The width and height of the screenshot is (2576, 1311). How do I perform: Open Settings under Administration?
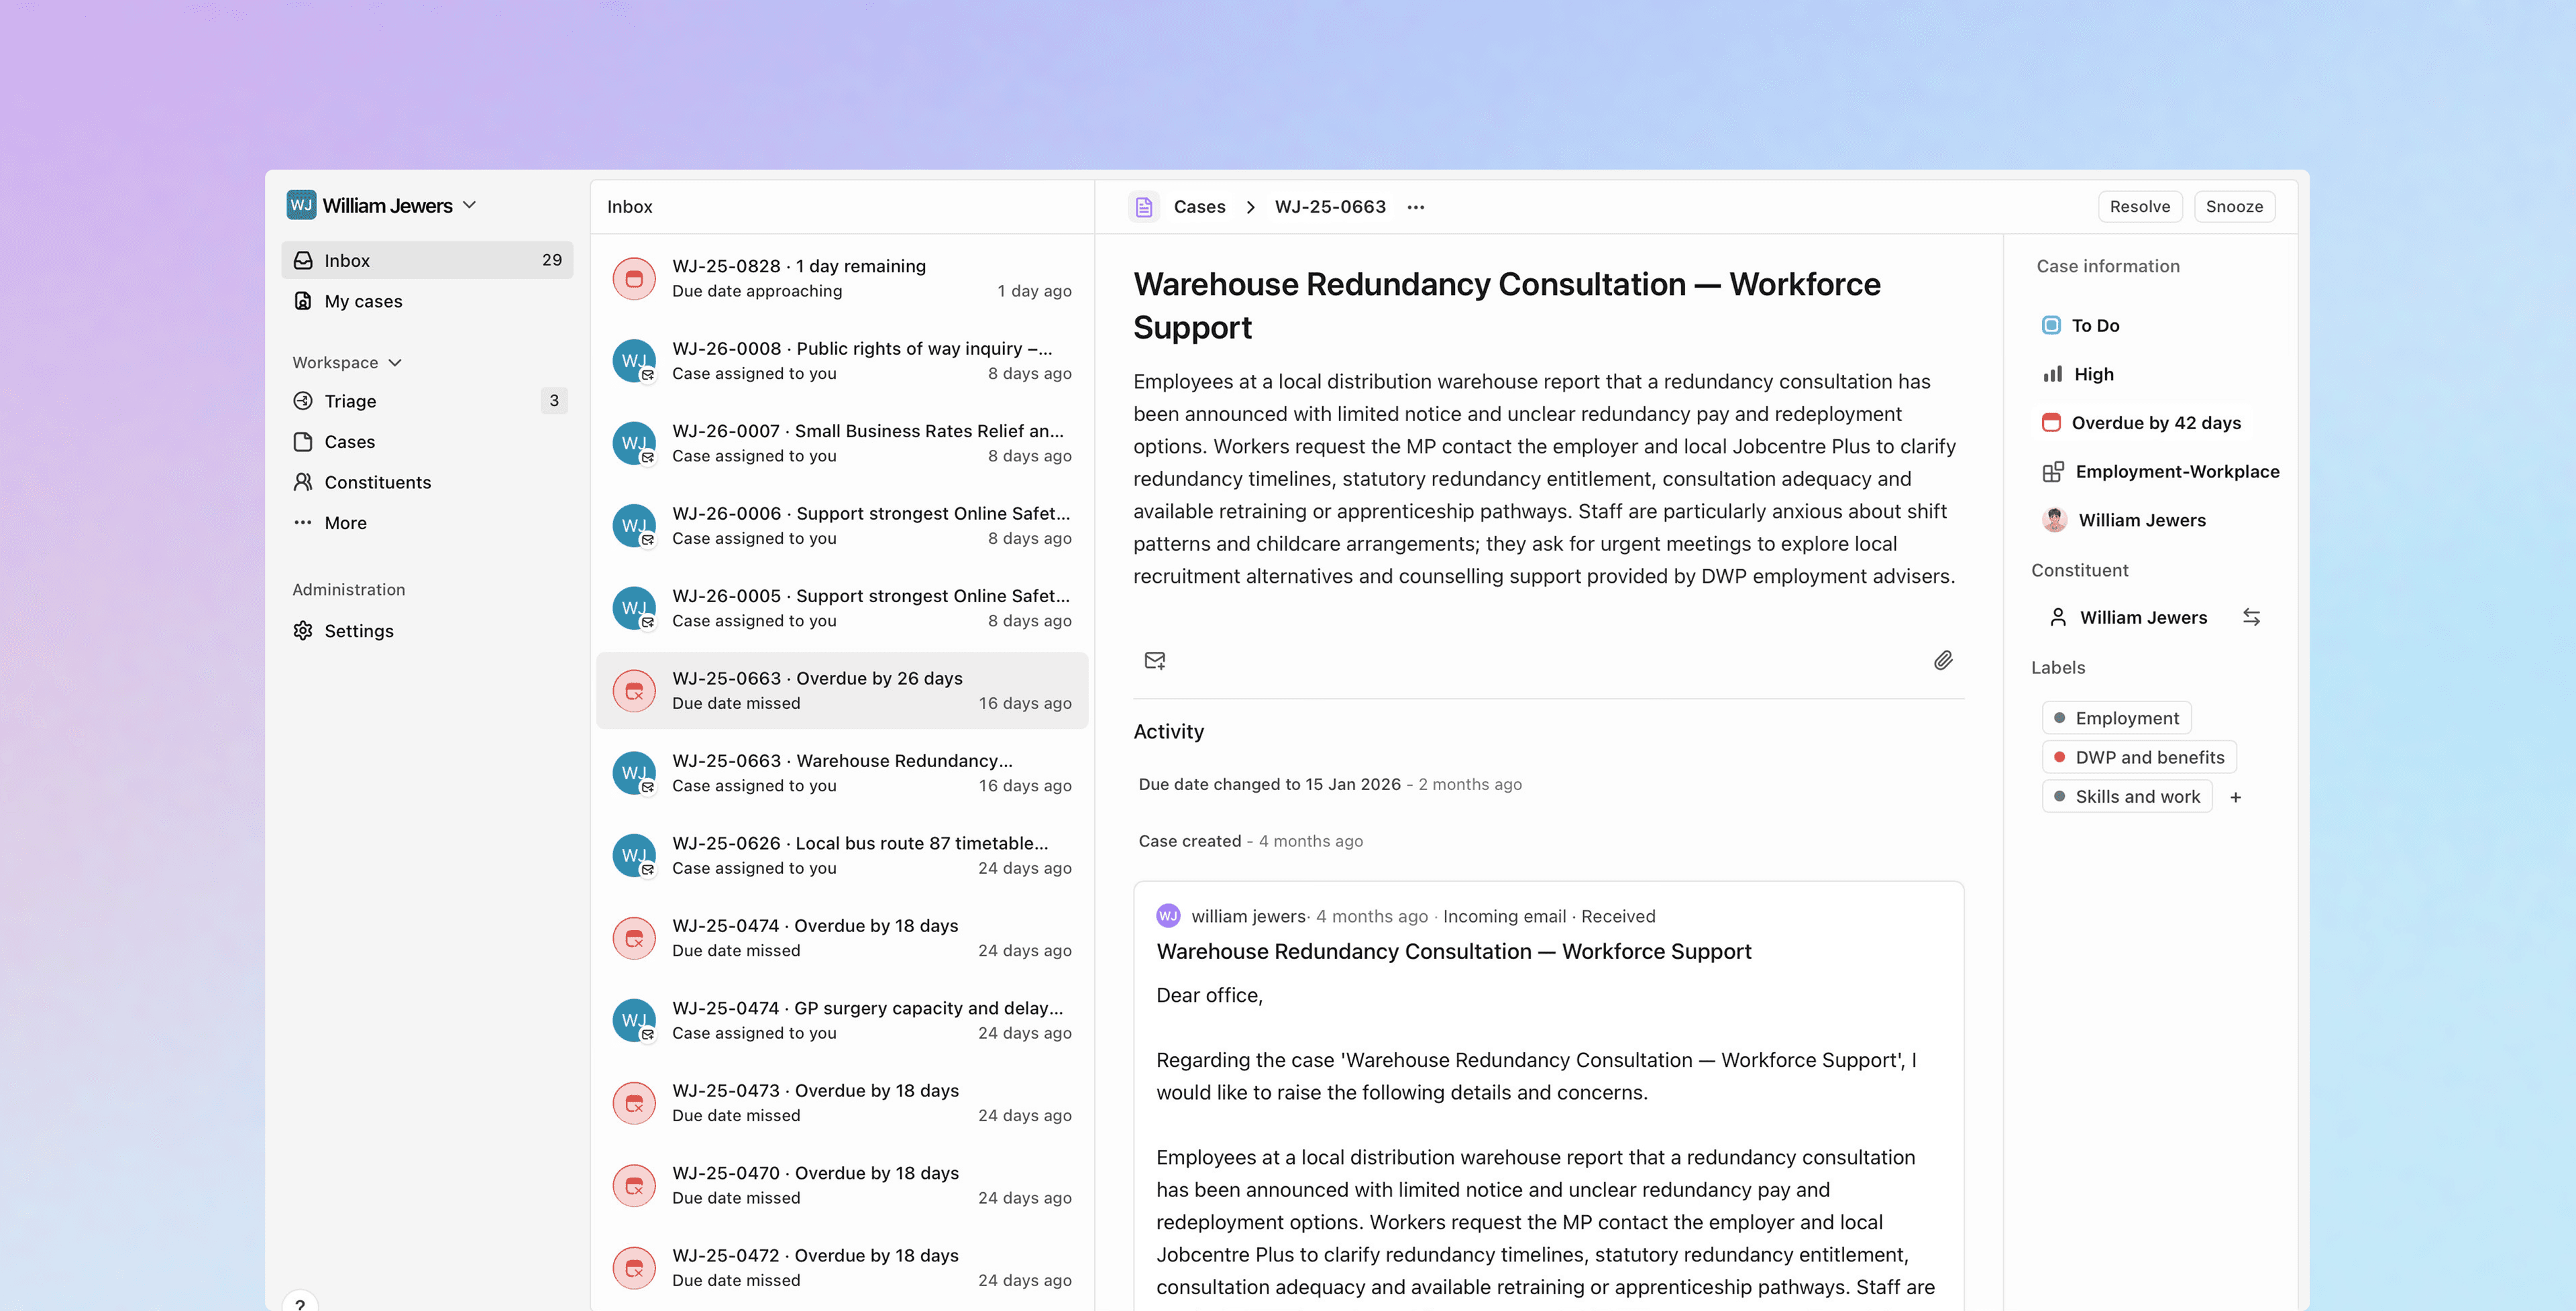359,630
